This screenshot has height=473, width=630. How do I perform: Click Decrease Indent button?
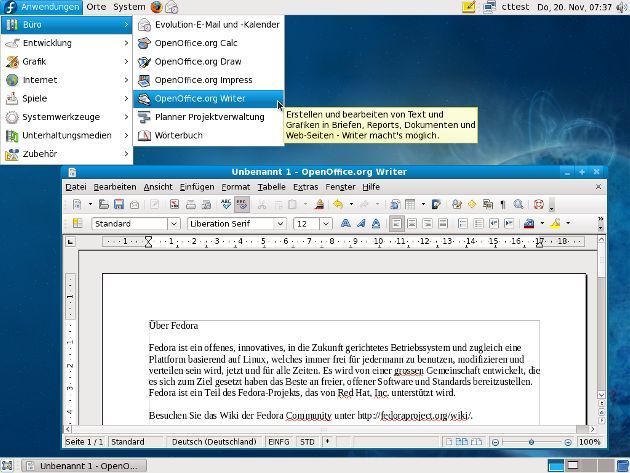[x=494, y=223]
